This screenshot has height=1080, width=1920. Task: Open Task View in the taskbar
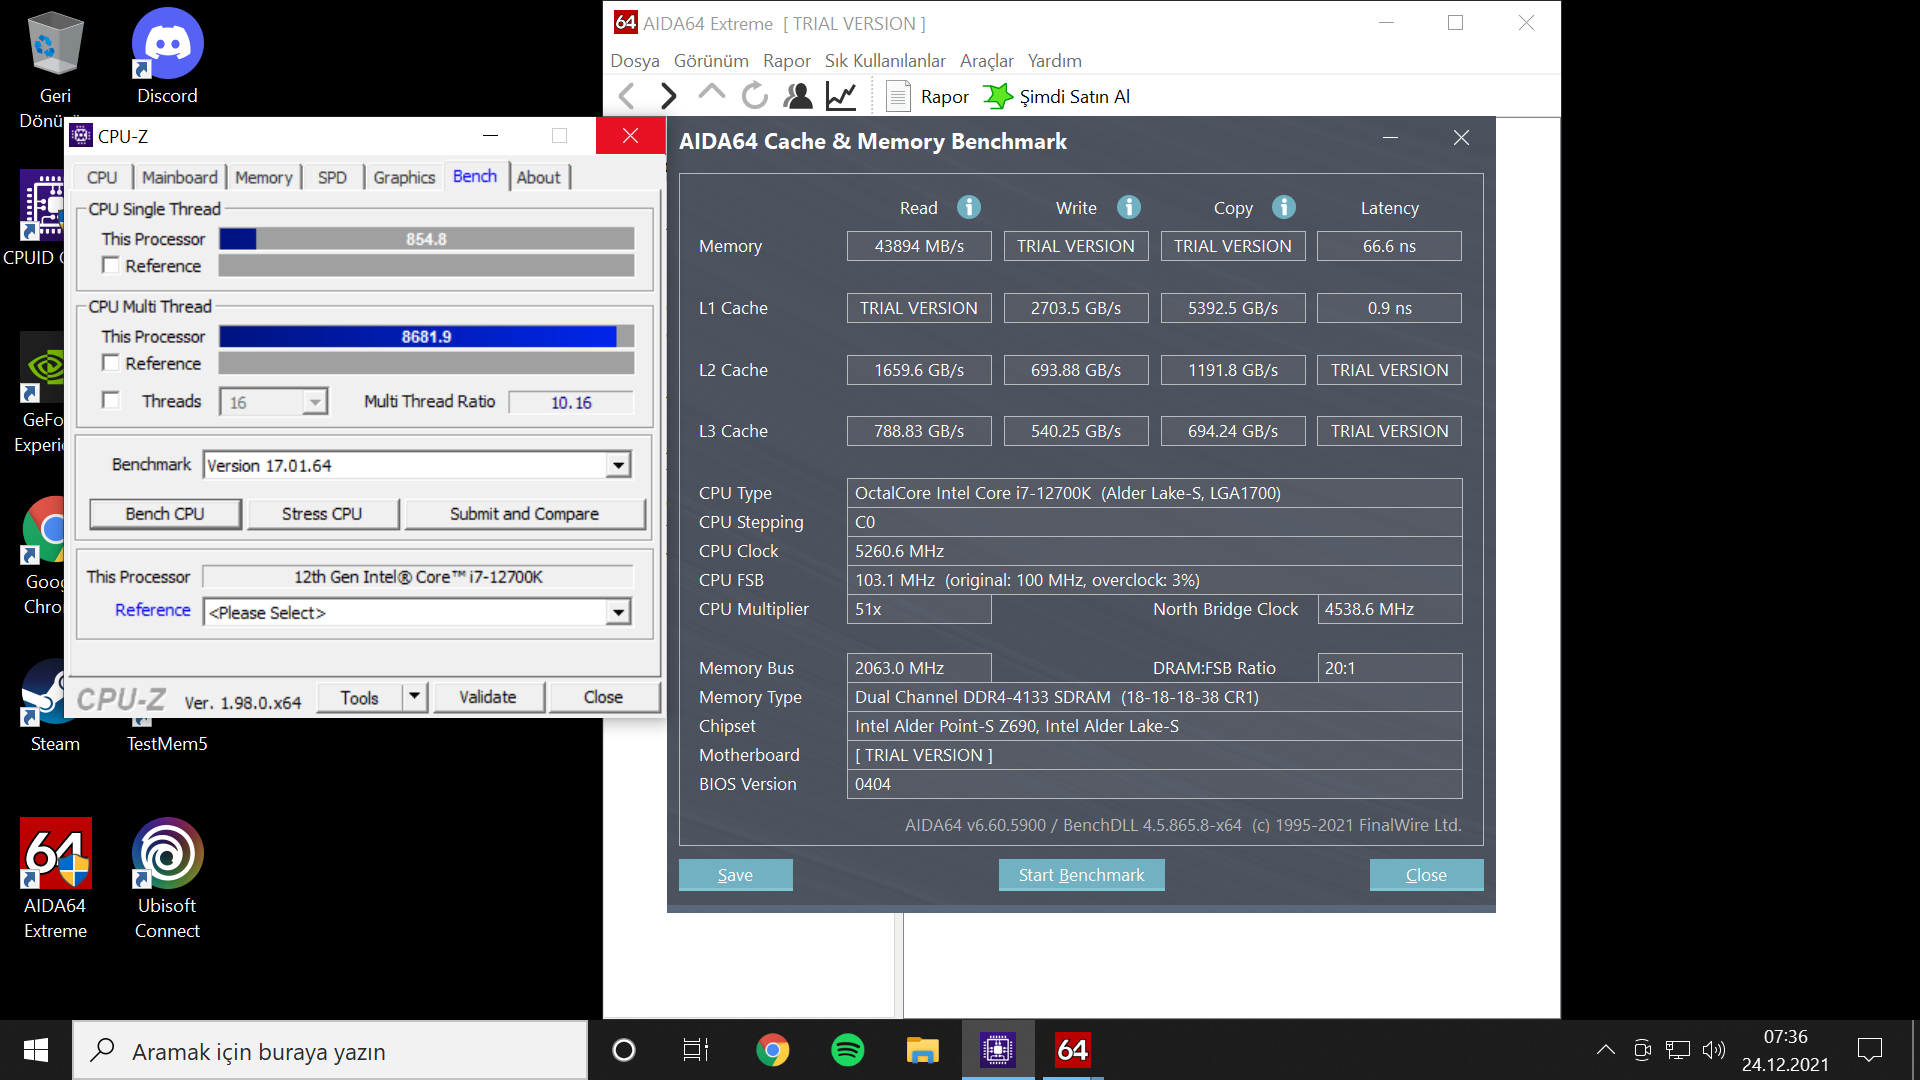(696, 1050)
